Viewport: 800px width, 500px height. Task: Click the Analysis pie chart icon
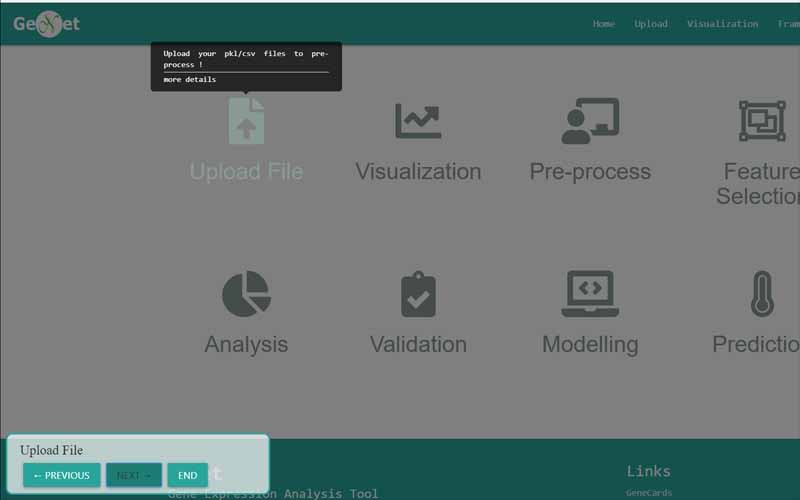coord(246,293)
